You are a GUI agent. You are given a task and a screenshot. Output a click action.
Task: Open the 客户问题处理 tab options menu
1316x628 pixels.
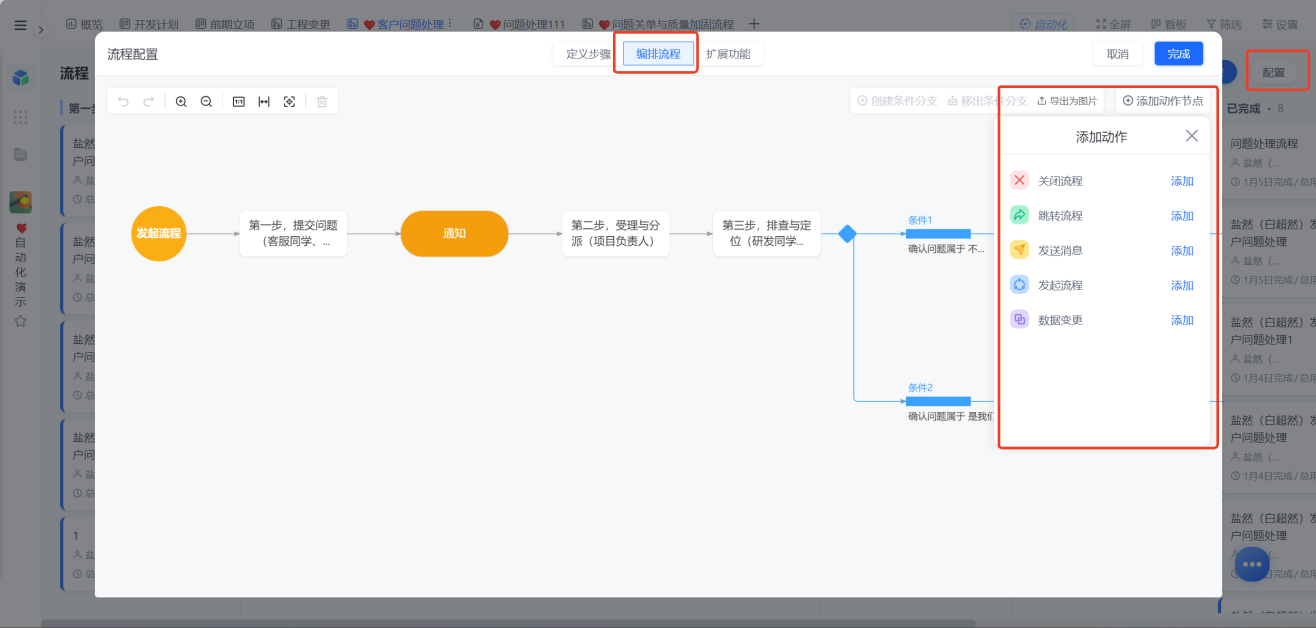click(x=450, y=24)
